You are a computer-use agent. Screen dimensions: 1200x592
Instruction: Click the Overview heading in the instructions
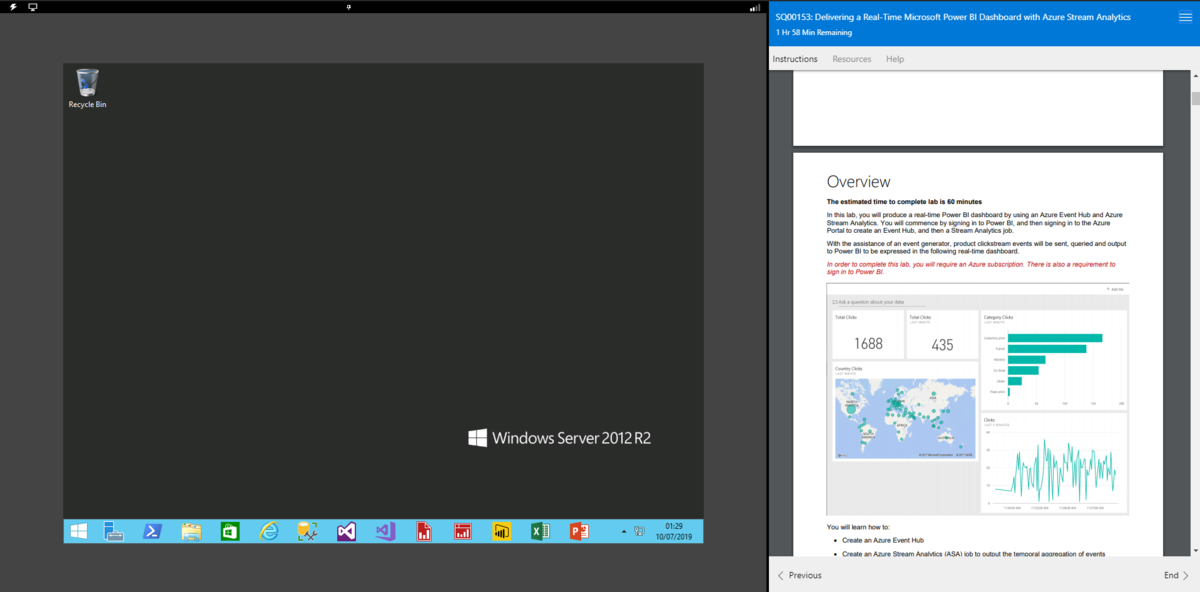[858, 182]
